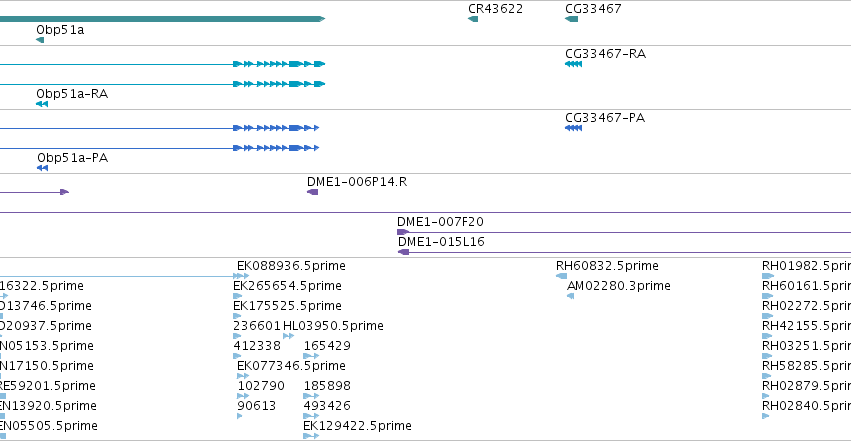The height and width of the screenshot is (441, 851).
Task: Click the CG33467-PA CDS label
Action: tap(605, 118)
